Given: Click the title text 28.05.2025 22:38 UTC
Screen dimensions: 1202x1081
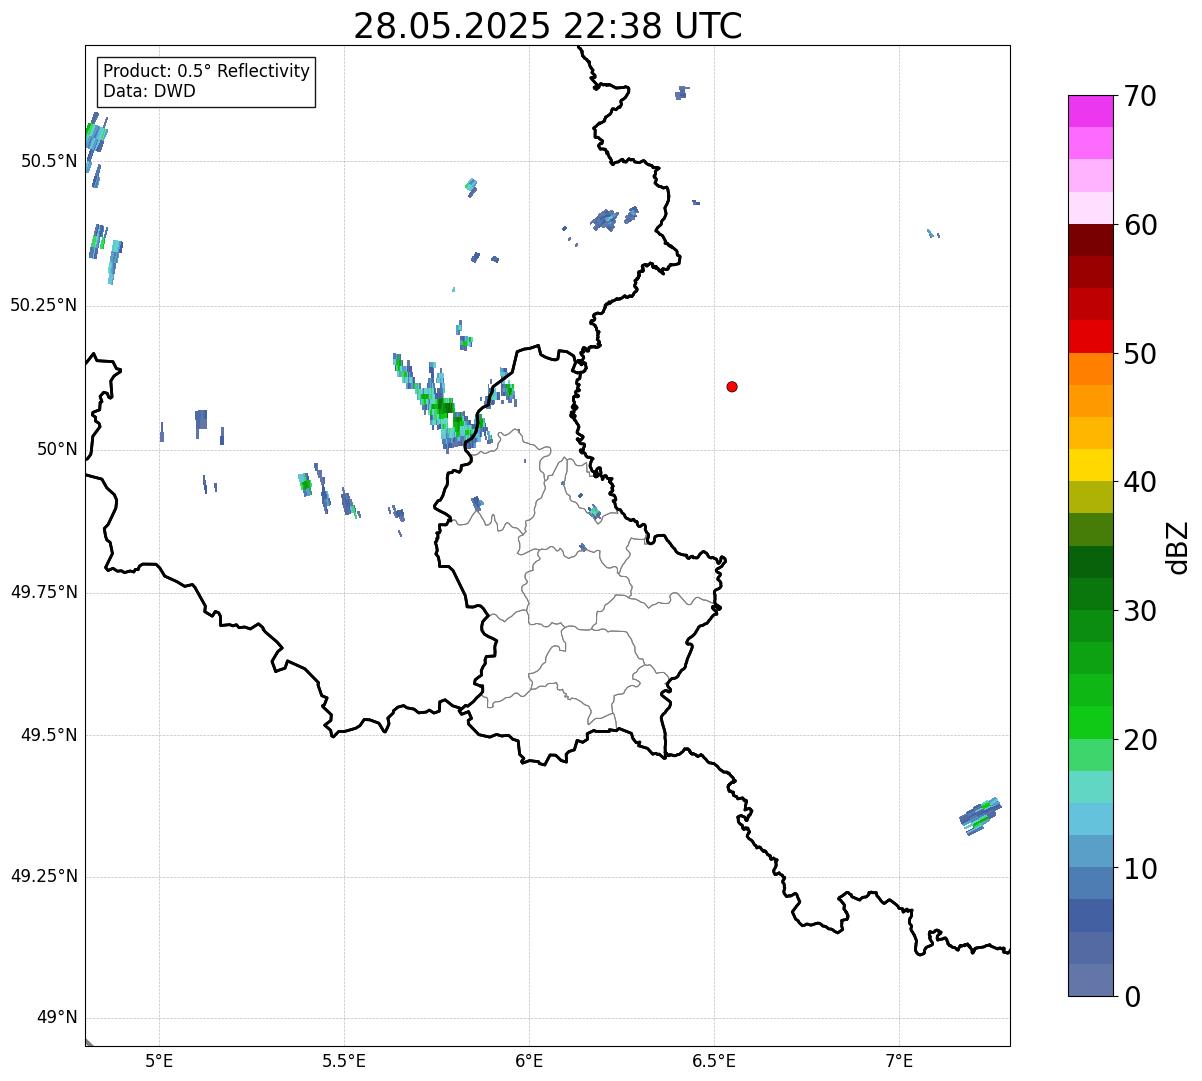Looking at the screenshot, I should [548, 26].
